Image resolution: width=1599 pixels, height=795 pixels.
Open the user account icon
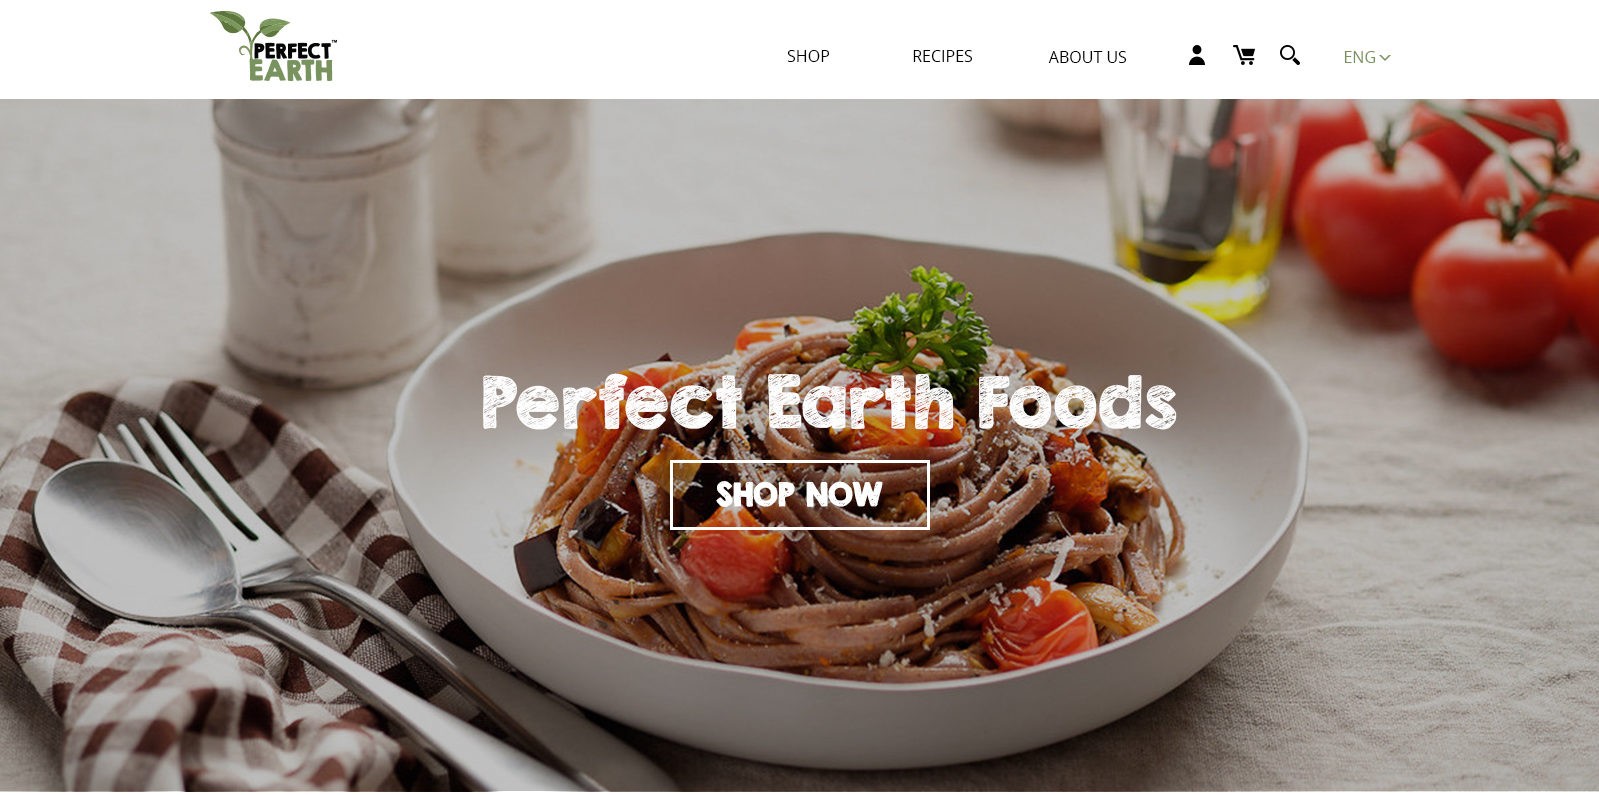1196,55
